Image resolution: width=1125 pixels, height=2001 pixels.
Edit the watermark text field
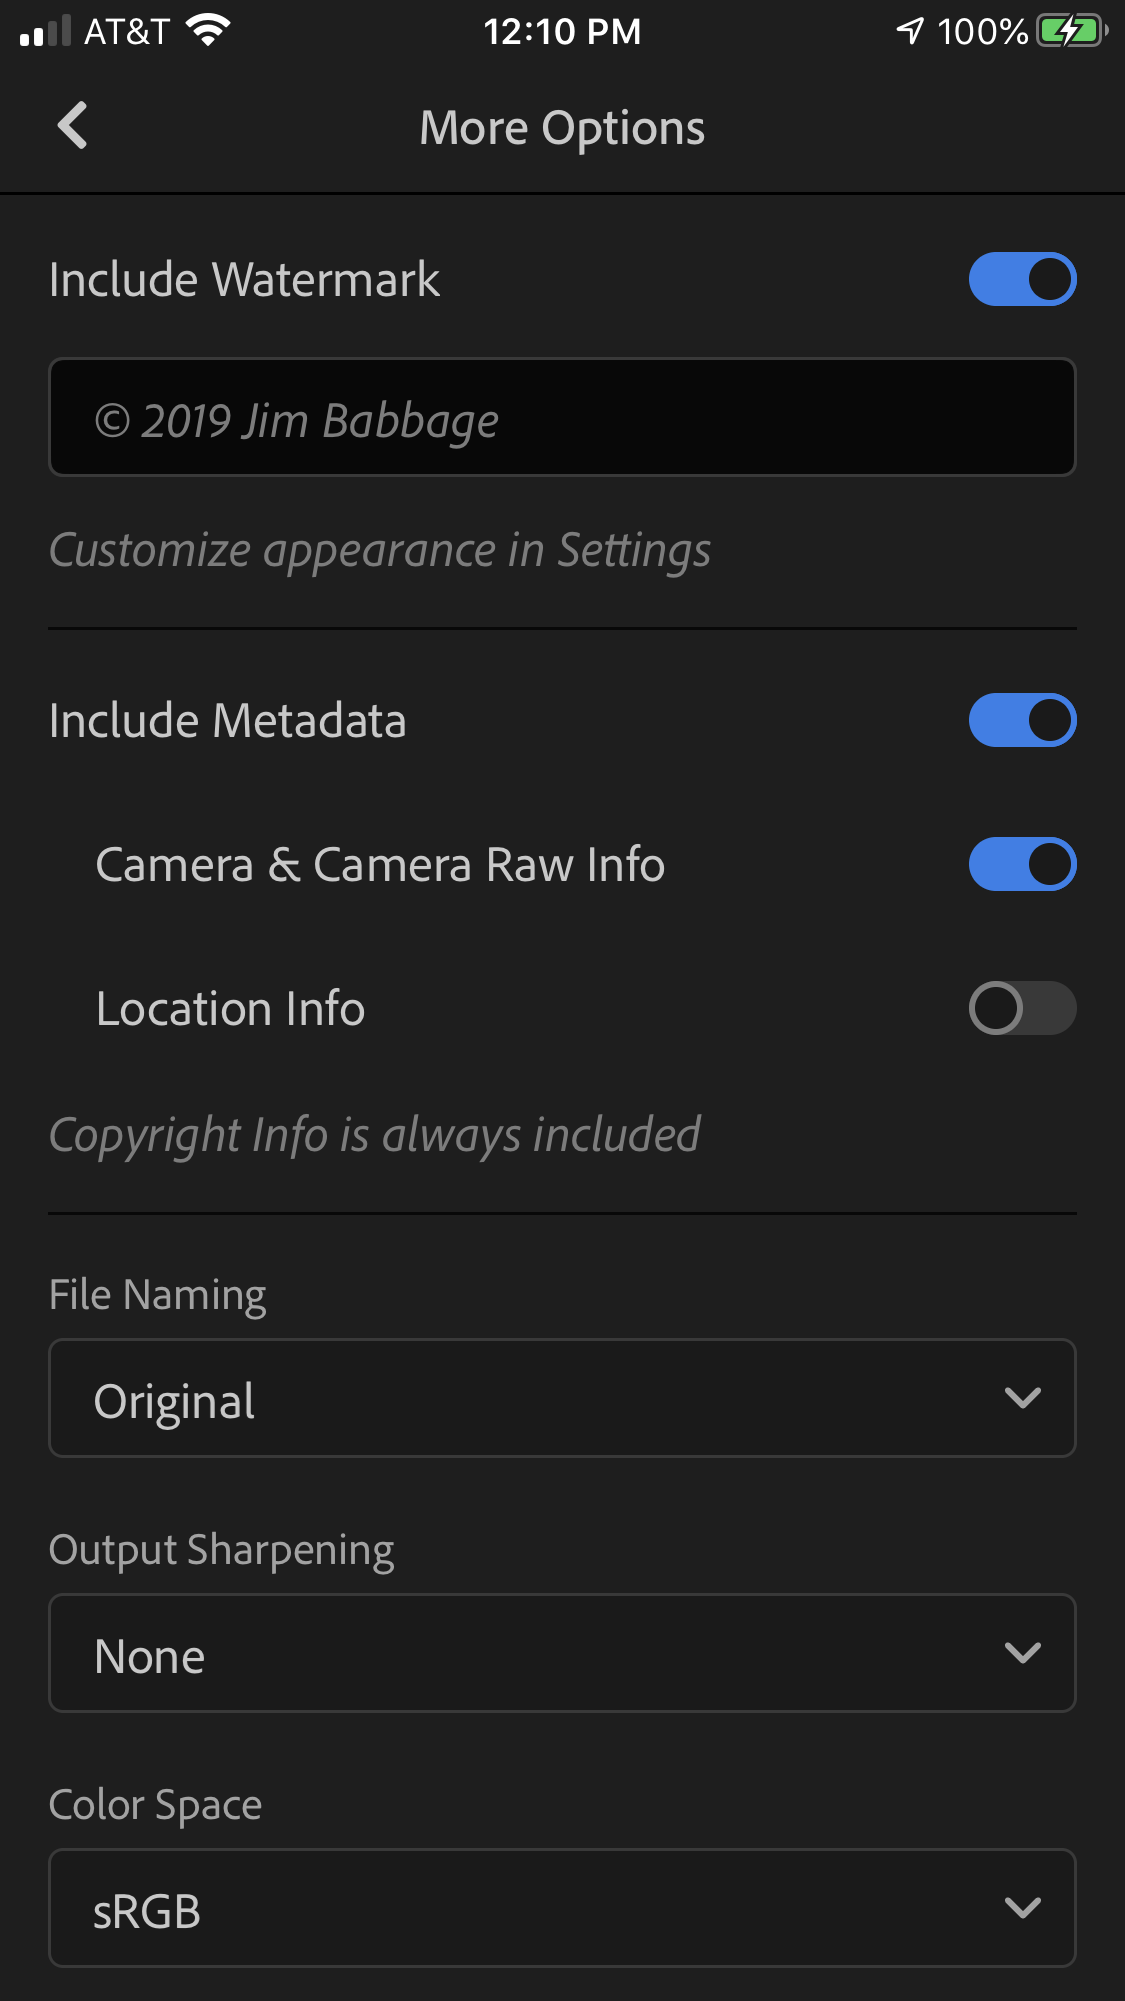(562, 417)
